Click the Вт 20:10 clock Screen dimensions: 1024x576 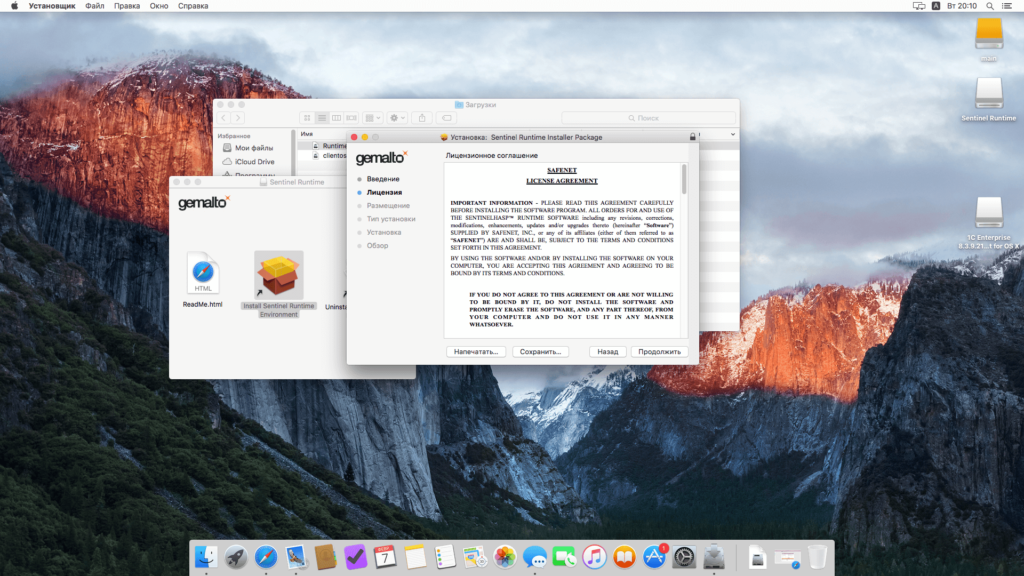(x=962, y=6)
